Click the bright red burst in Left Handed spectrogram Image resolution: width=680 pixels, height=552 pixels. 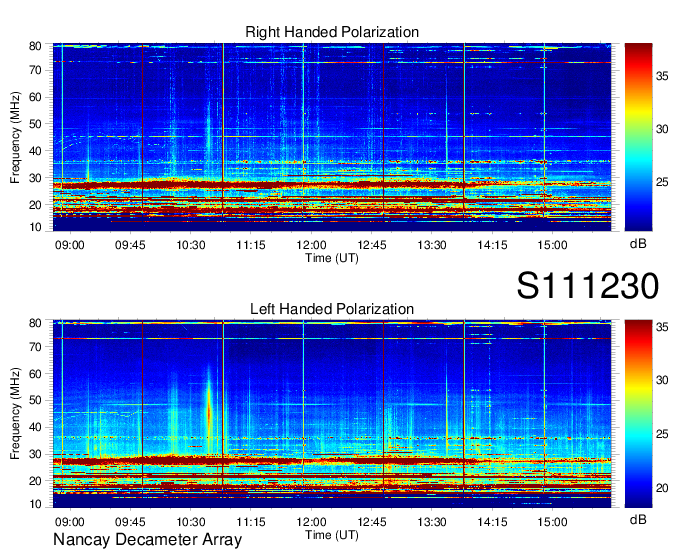(x=209, y=412)
